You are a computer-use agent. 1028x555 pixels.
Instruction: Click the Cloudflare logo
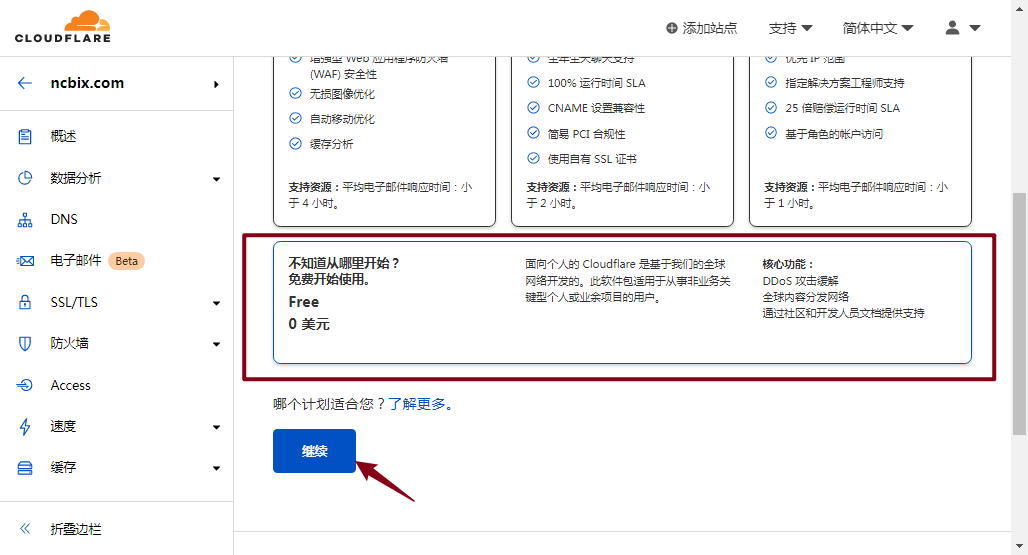point(63,27)
